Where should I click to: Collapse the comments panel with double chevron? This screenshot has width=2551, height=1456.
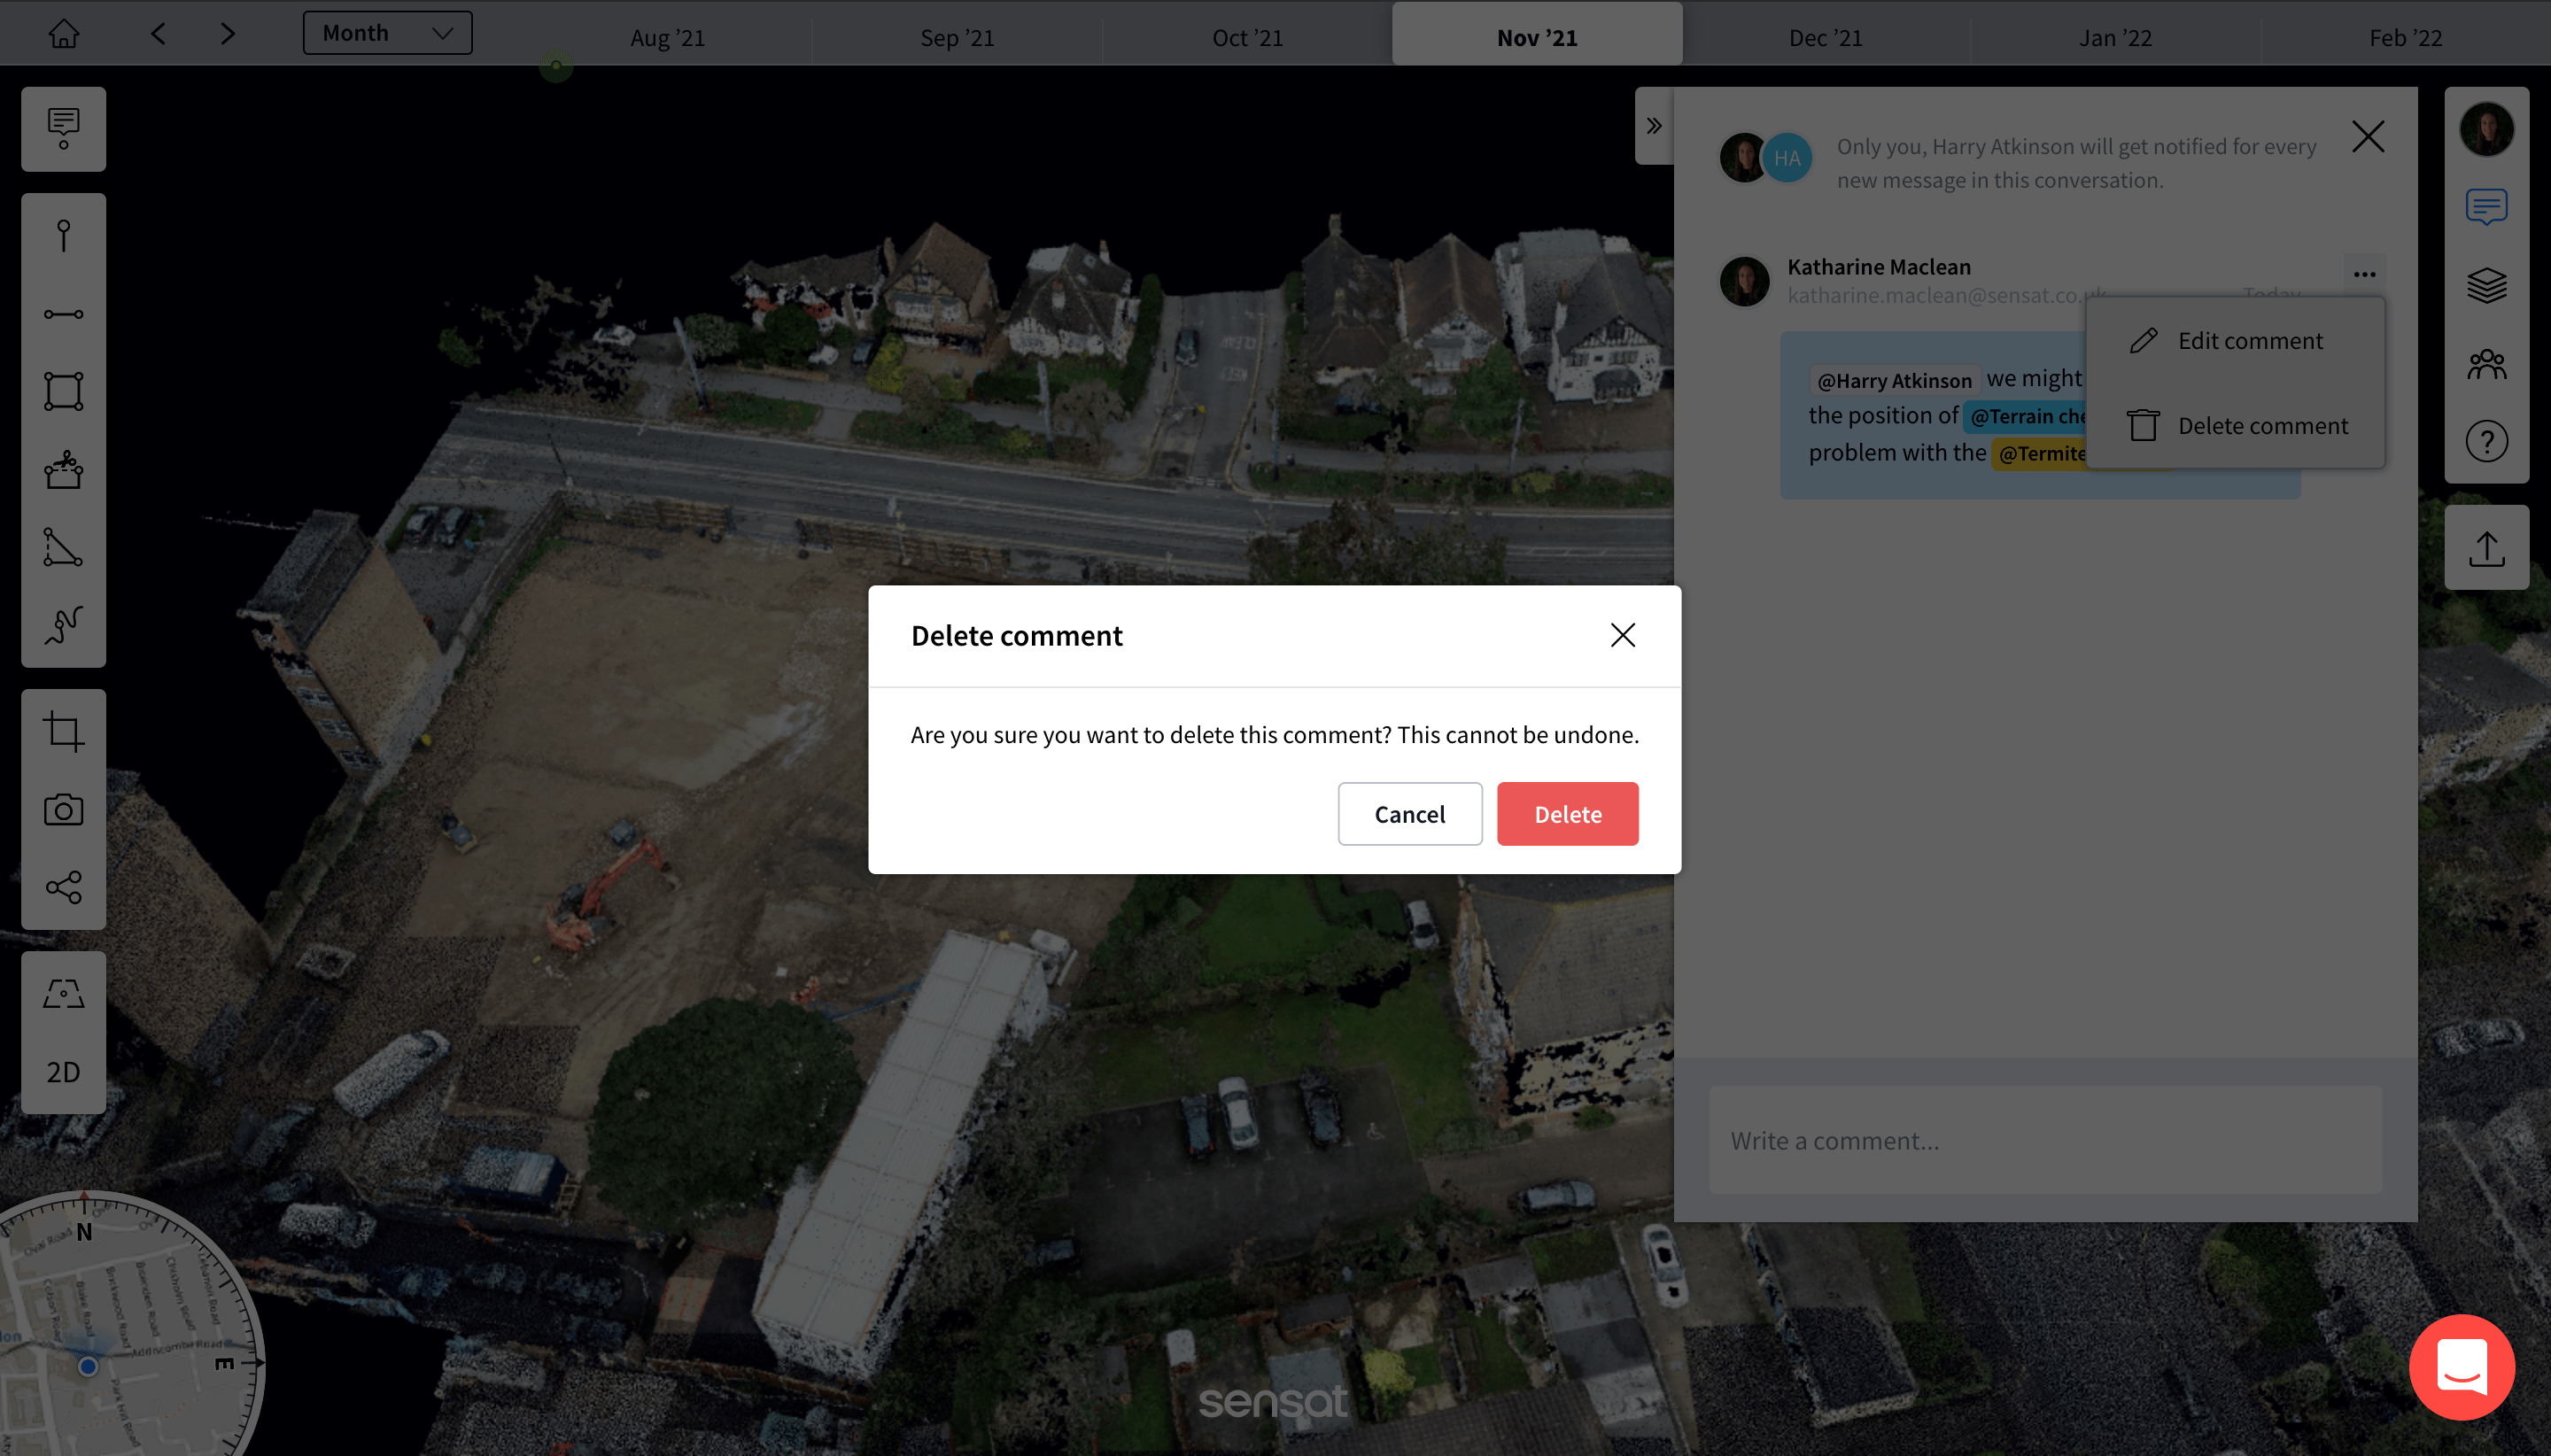click(x=1654, y=126)
